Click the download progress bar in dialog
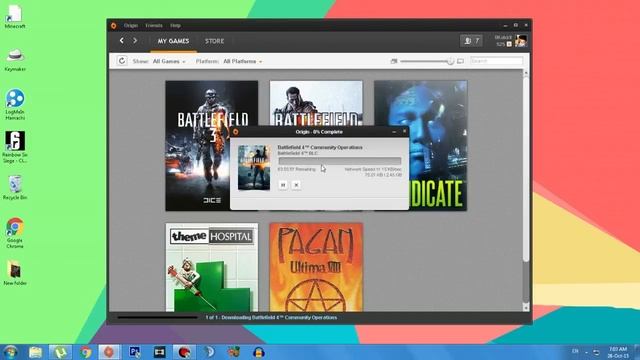 (340, 161)
